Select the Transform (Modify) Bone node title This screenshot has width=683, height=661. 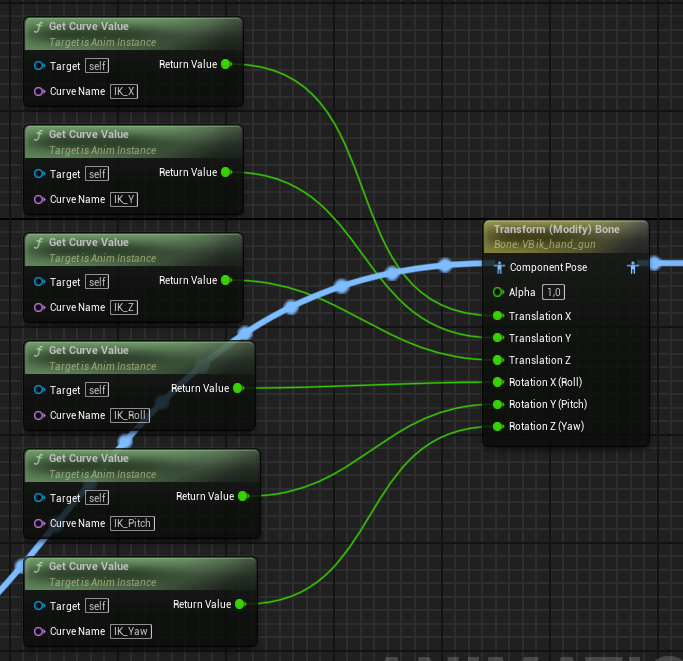[x=556, y=229]
